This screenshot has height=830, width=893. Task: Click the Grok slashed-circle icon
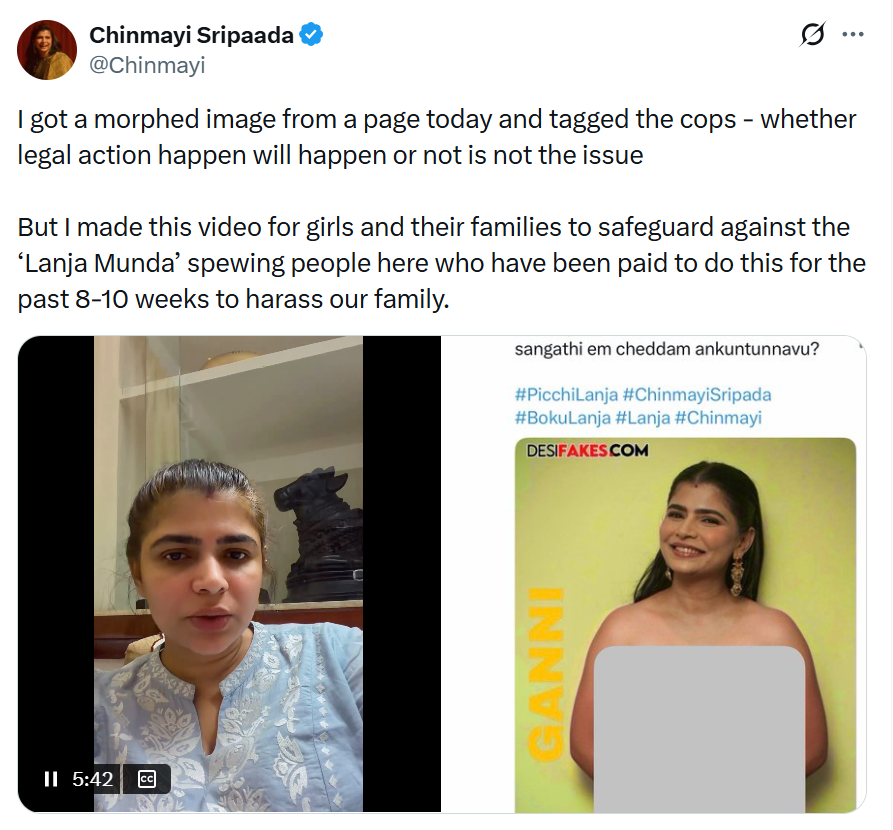(813, 36)
